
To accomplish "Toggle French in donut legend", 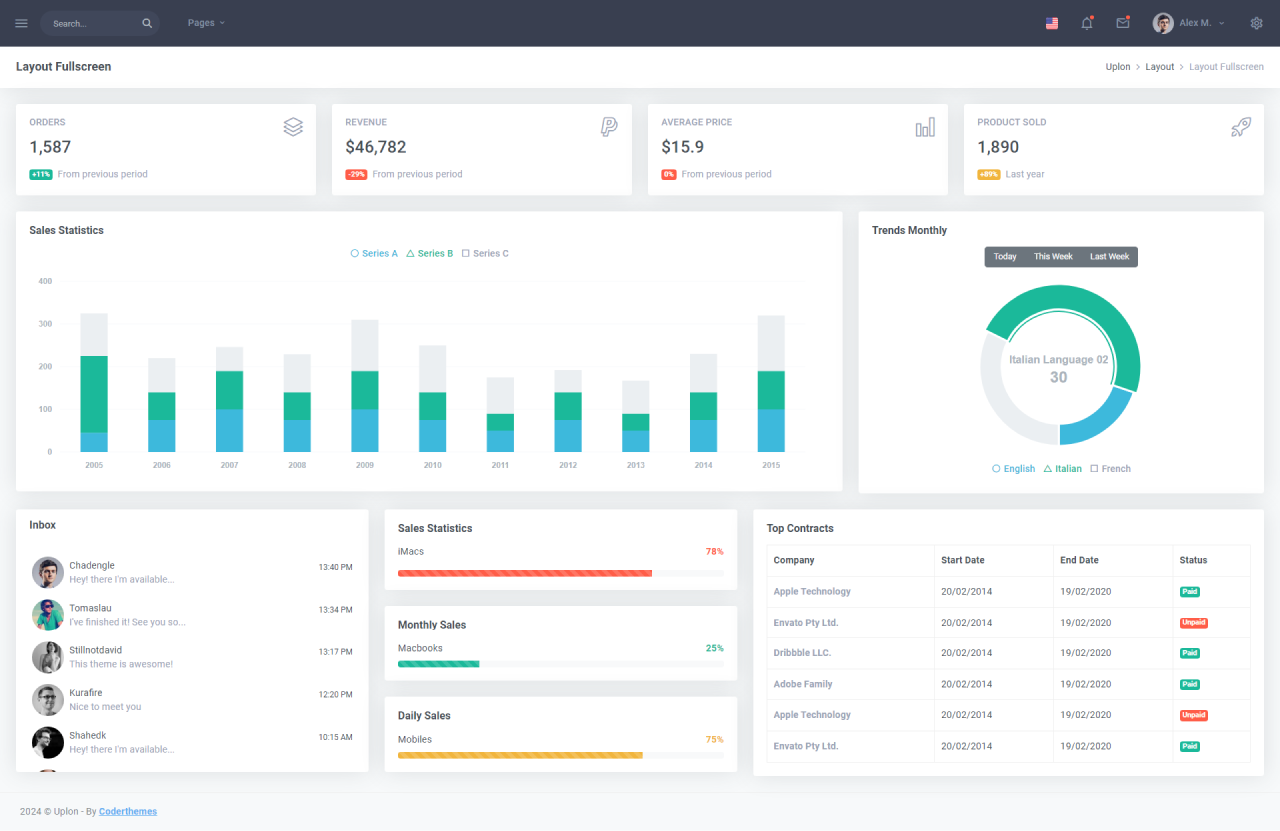I will point(1110,469).
